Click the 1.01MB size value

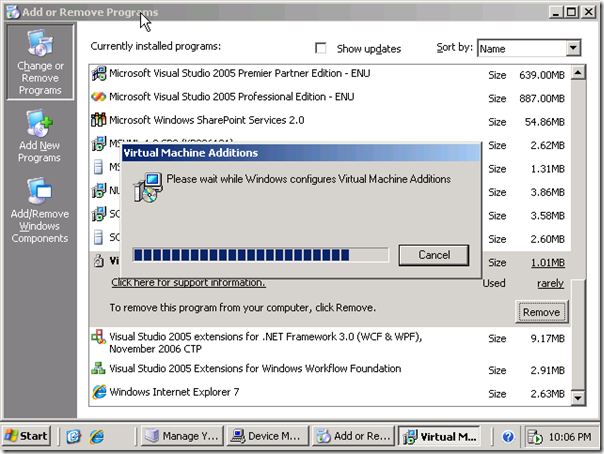pos(548,263)
